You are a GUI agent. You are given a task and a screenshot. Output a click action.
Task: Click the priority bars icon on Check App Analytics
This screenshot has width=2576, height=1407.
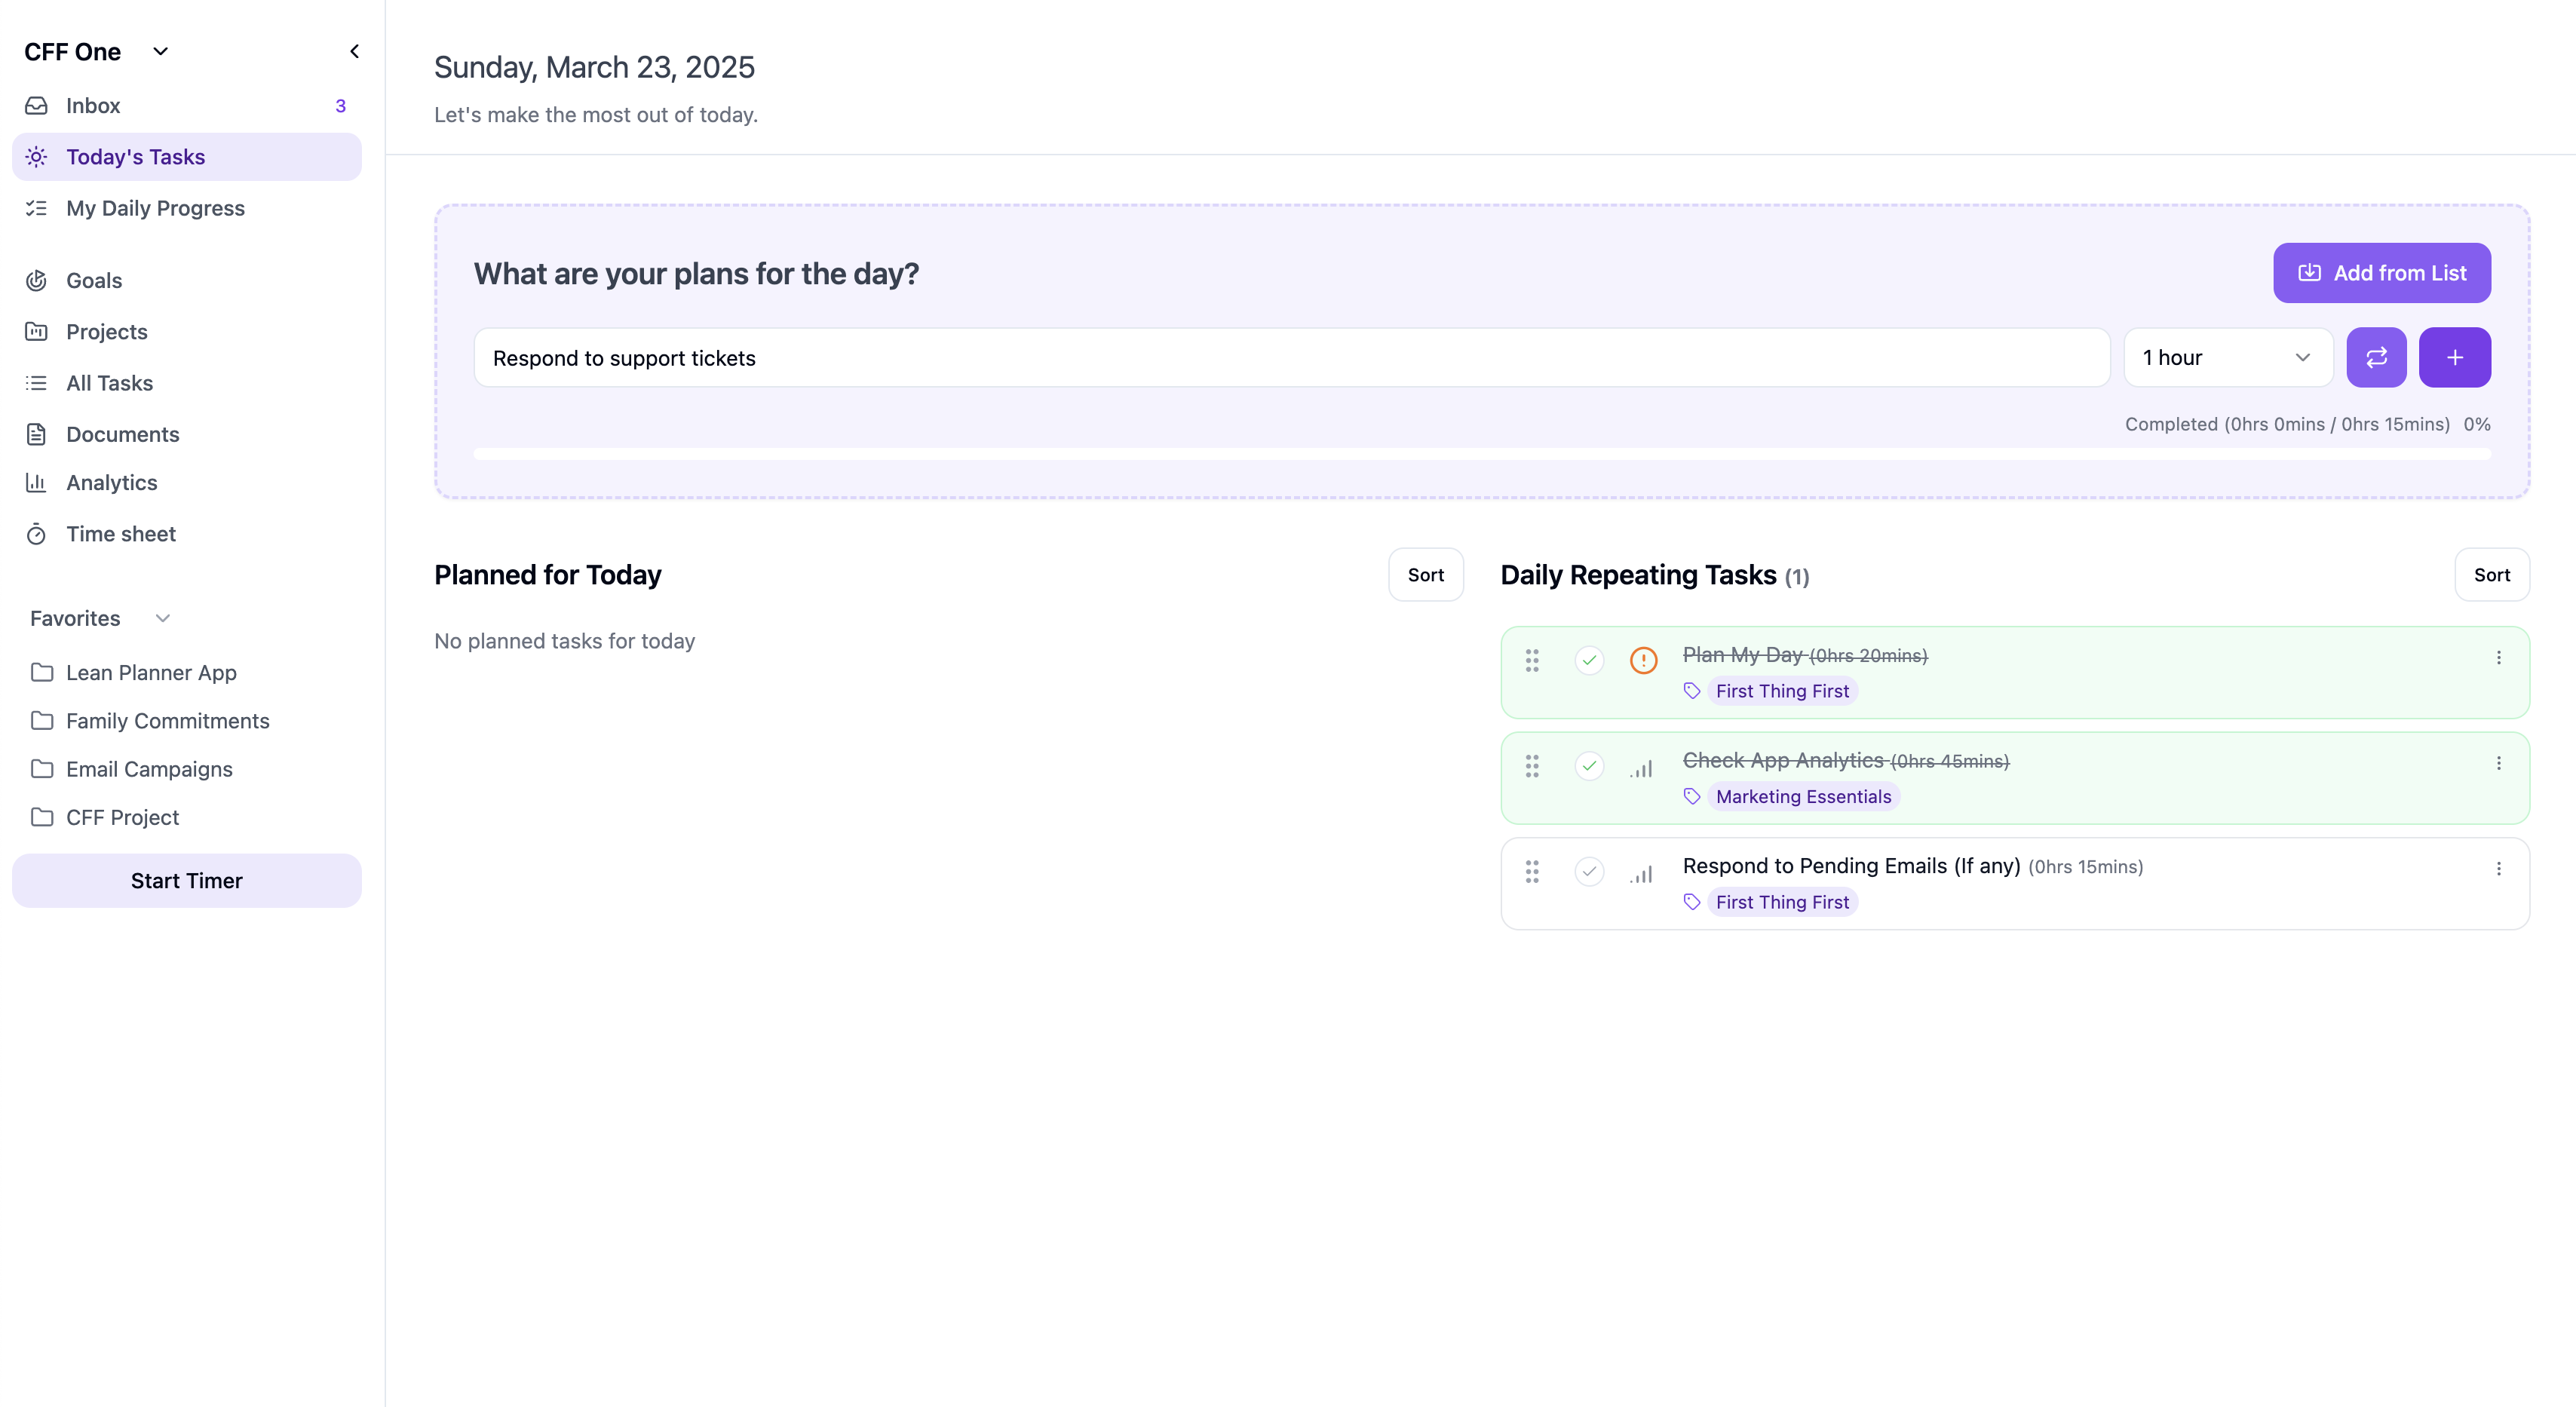click(x=1641, y=768)
